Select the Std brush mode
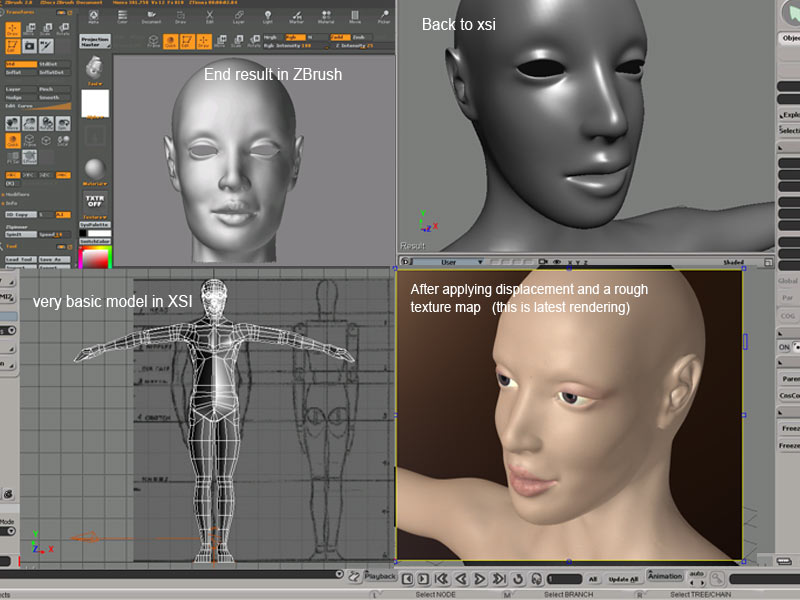This screenshot has width=800, height=600. [x=21, y=64]
